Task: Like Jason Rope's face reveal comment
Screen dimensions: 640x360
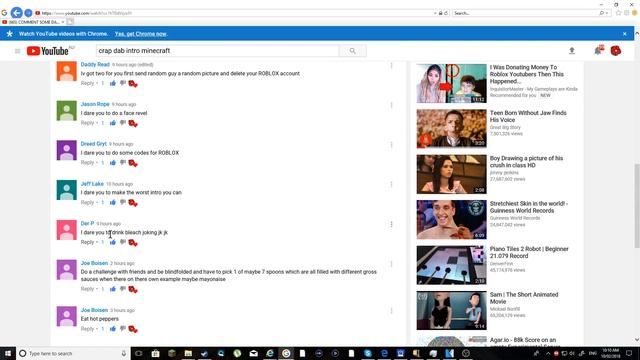Action: [x=113, y=123]
